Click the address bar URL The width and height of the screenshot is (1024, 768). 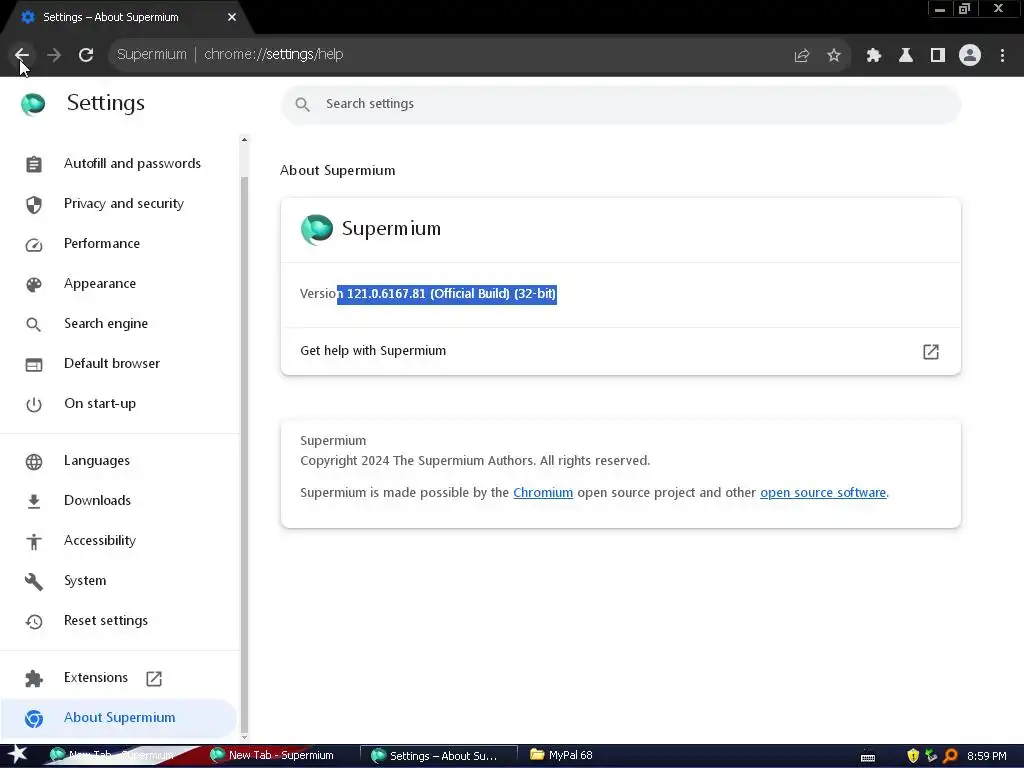pyautogui.click(x=274, y=55)
